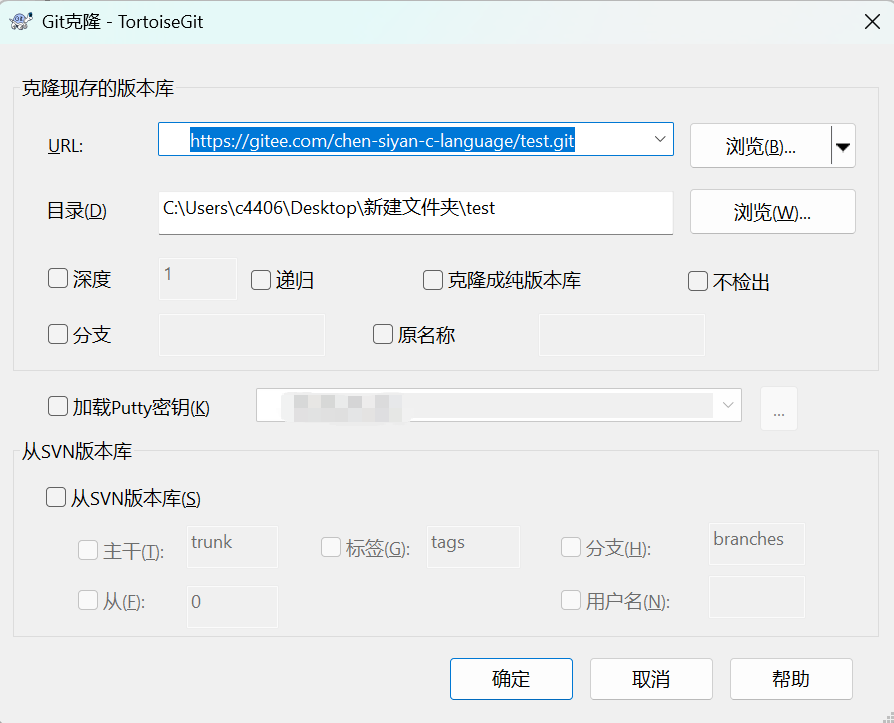Click the 帮助 button
Image resolution: width=894 pixels, height=723 pixels.
[x=791, y=679]
